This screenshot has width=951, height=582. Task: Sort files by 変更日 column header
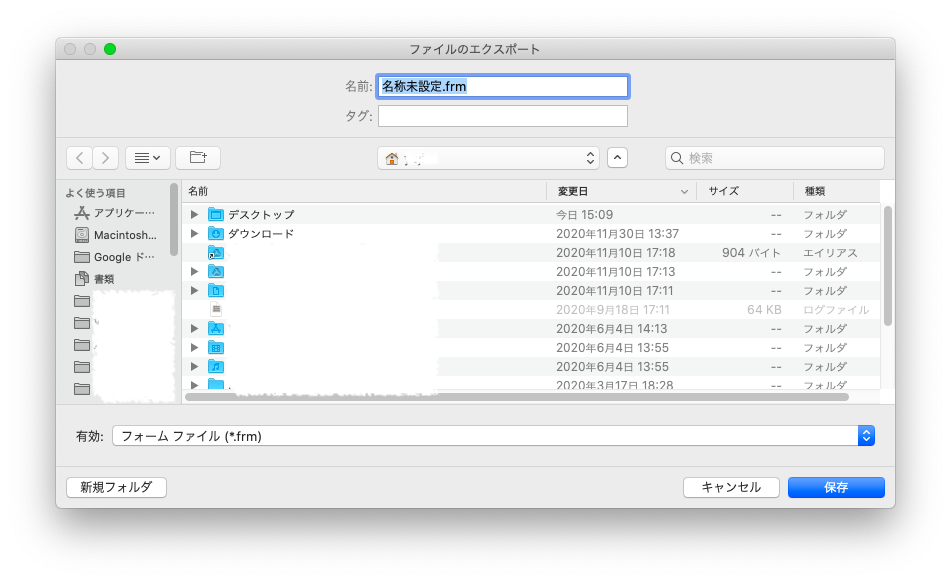click(x=620, y=191)
